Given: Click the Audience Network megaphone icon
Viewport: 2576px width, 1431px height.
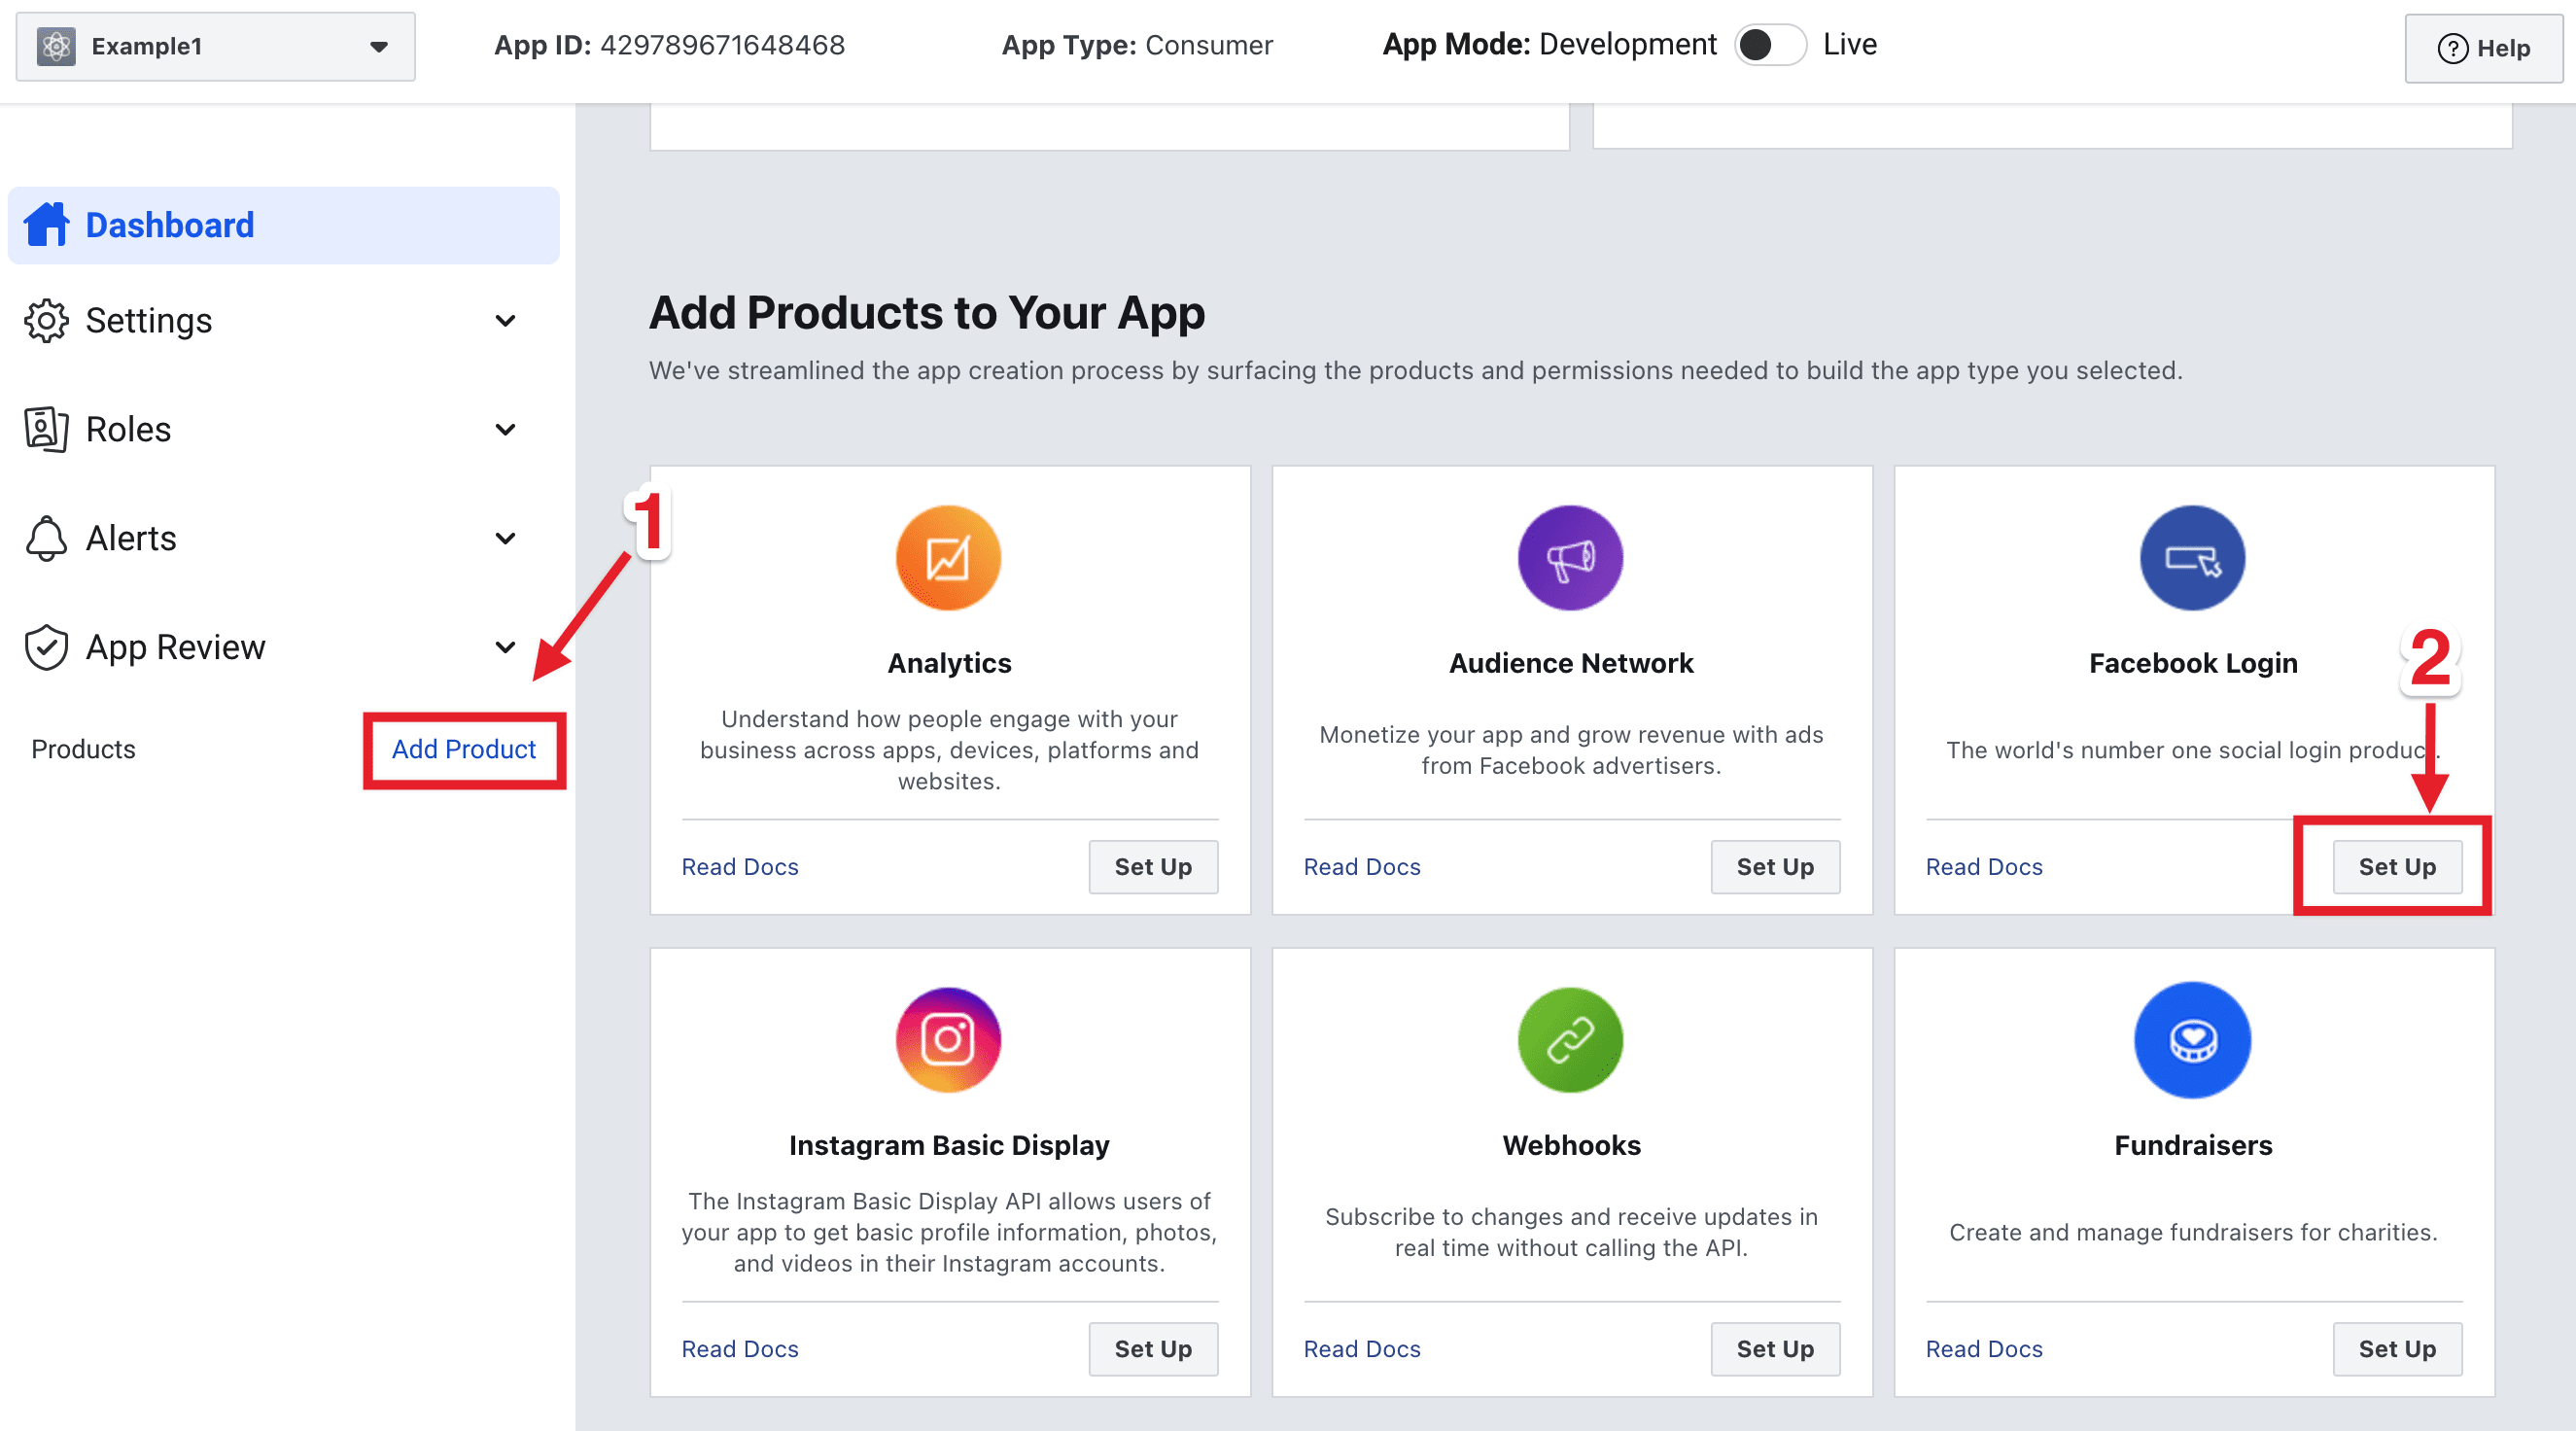Looking at the screenshot, I should pyautogui.click(x=1571, y=558).
